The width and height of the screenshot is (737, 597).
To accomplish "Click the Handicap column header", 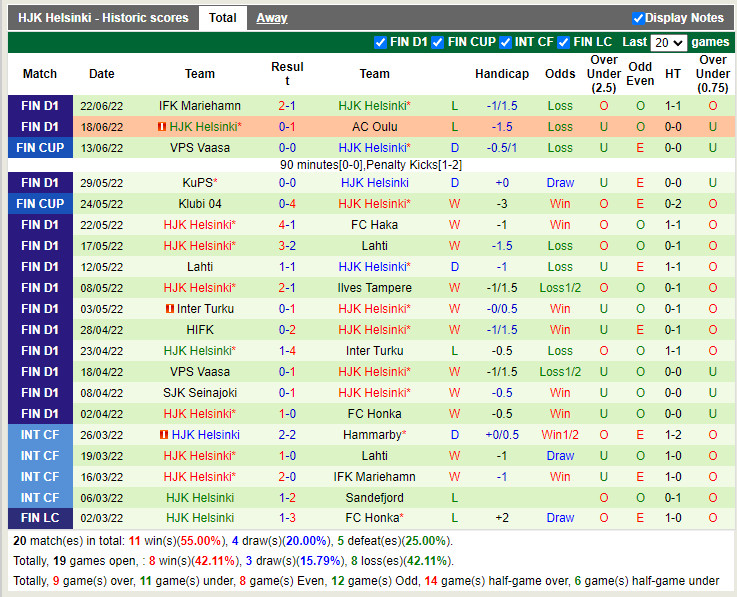I will pyautogui.click(x=502, y=74).
